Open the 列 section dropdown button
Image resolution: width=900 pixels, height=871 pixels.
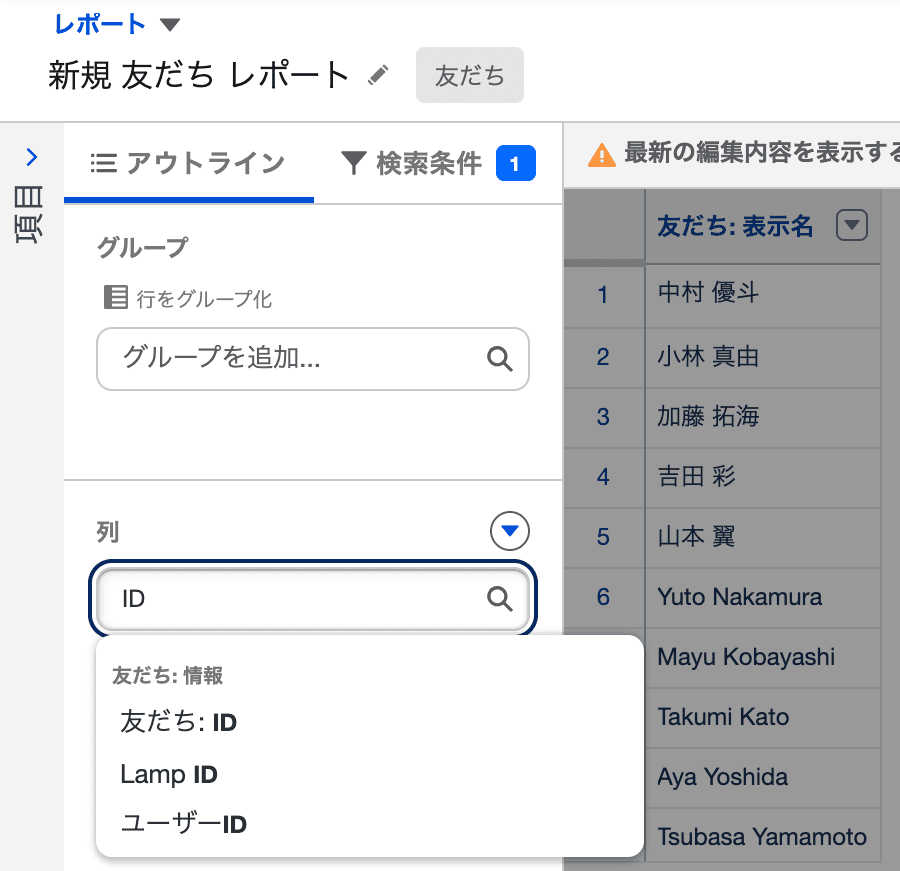pyautogui.click(x=510, y=531)
